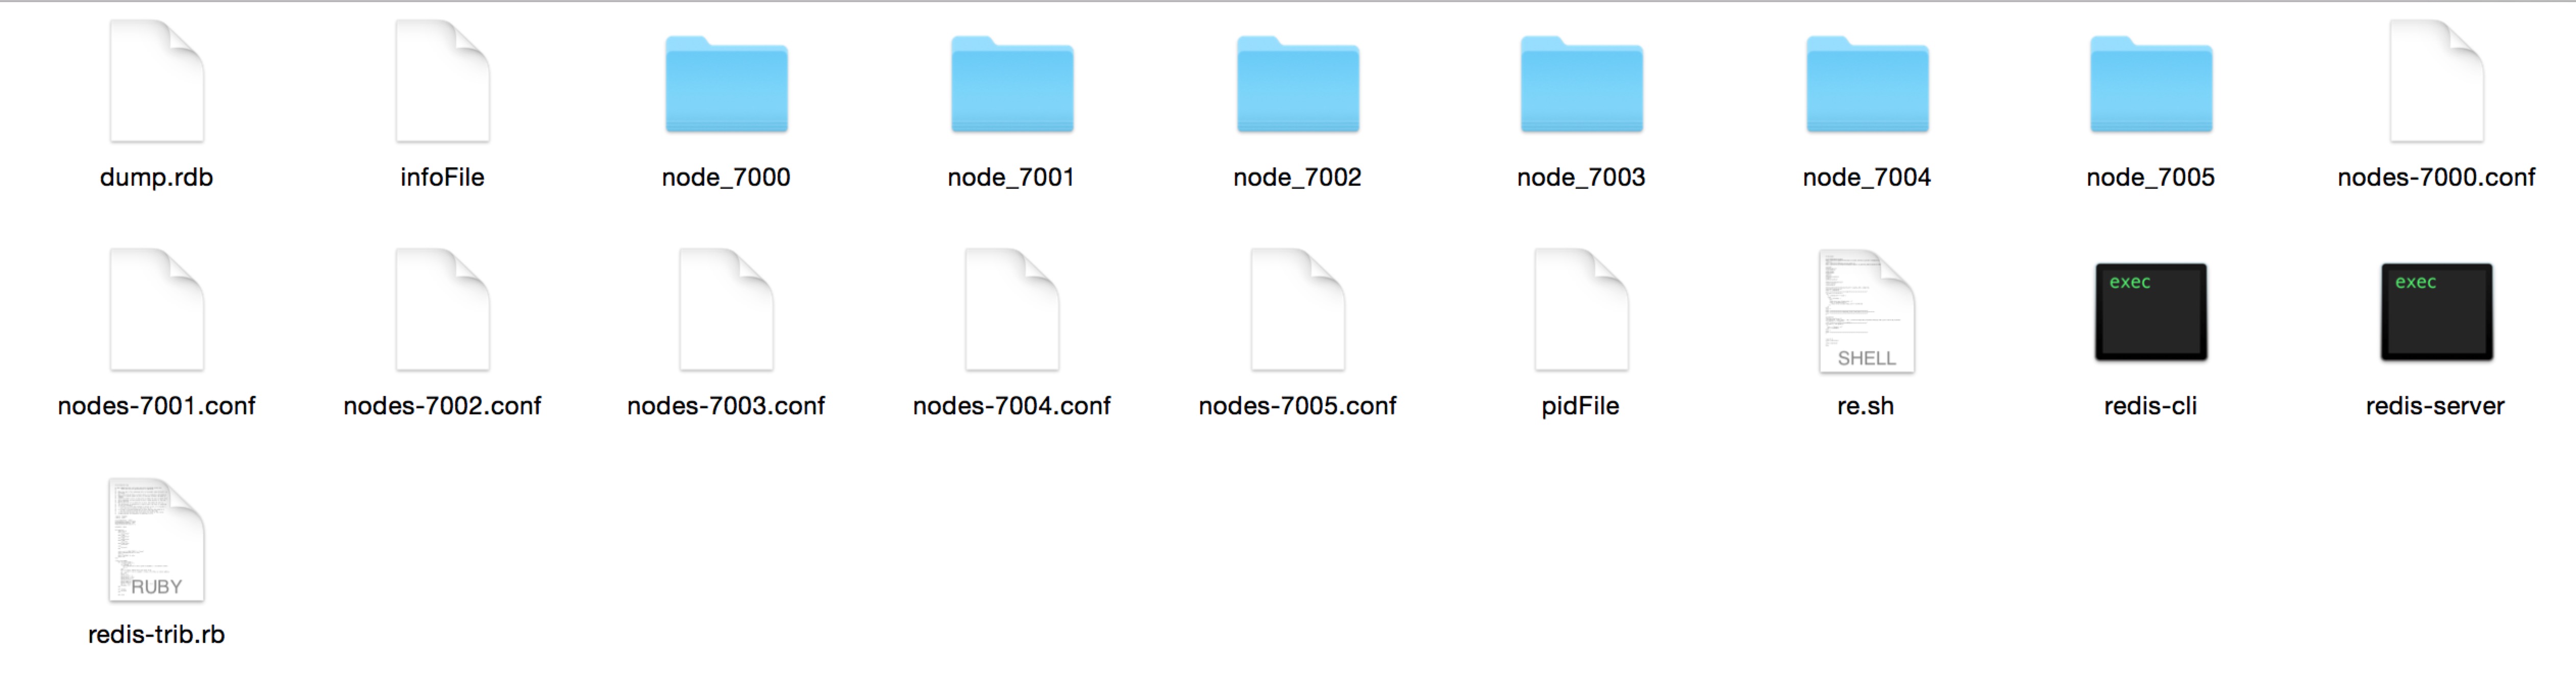The width and height of the screenshot is (2576, 696).
Task: Click the nodes-7001.conf file icon
Action: [x=157, y=310]
